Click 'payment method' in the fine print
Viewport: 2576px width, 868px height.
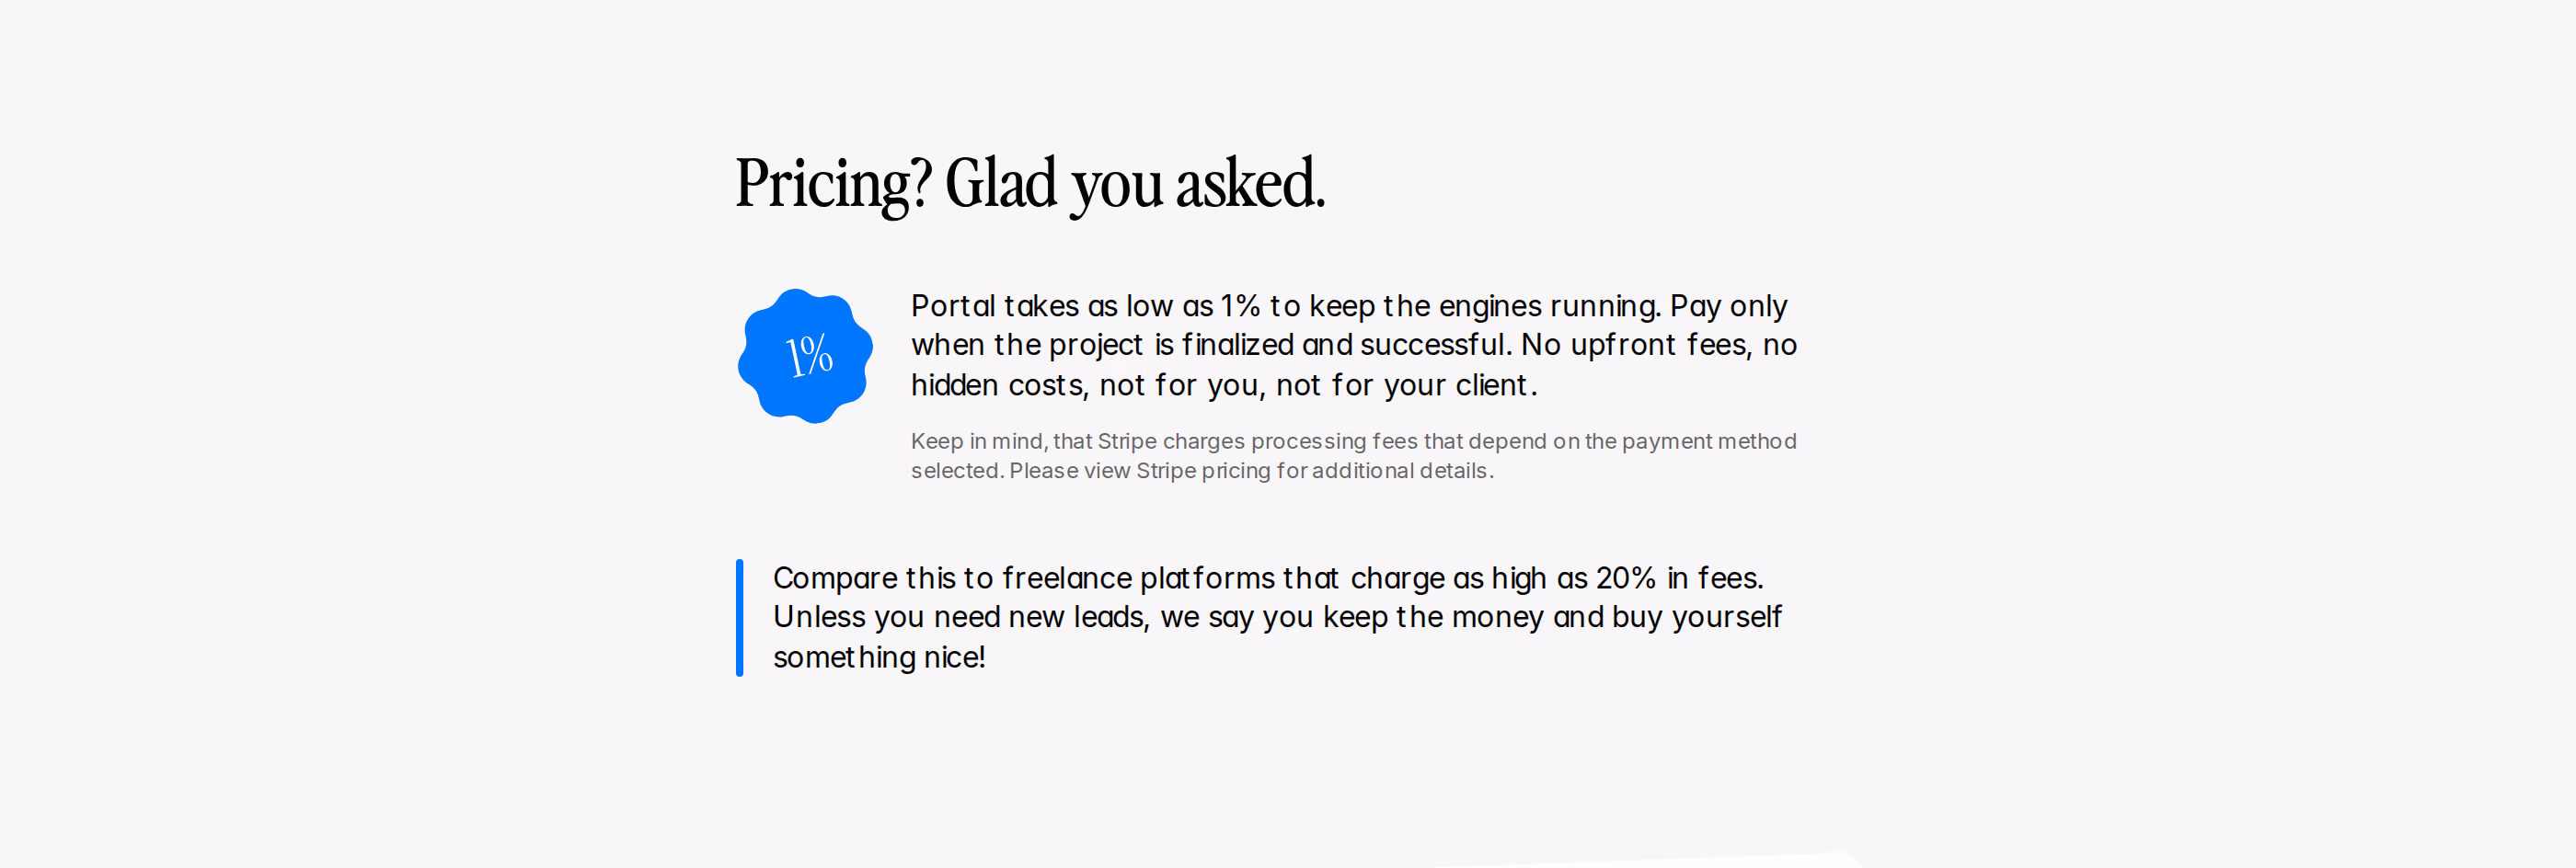click(1709, 442)
